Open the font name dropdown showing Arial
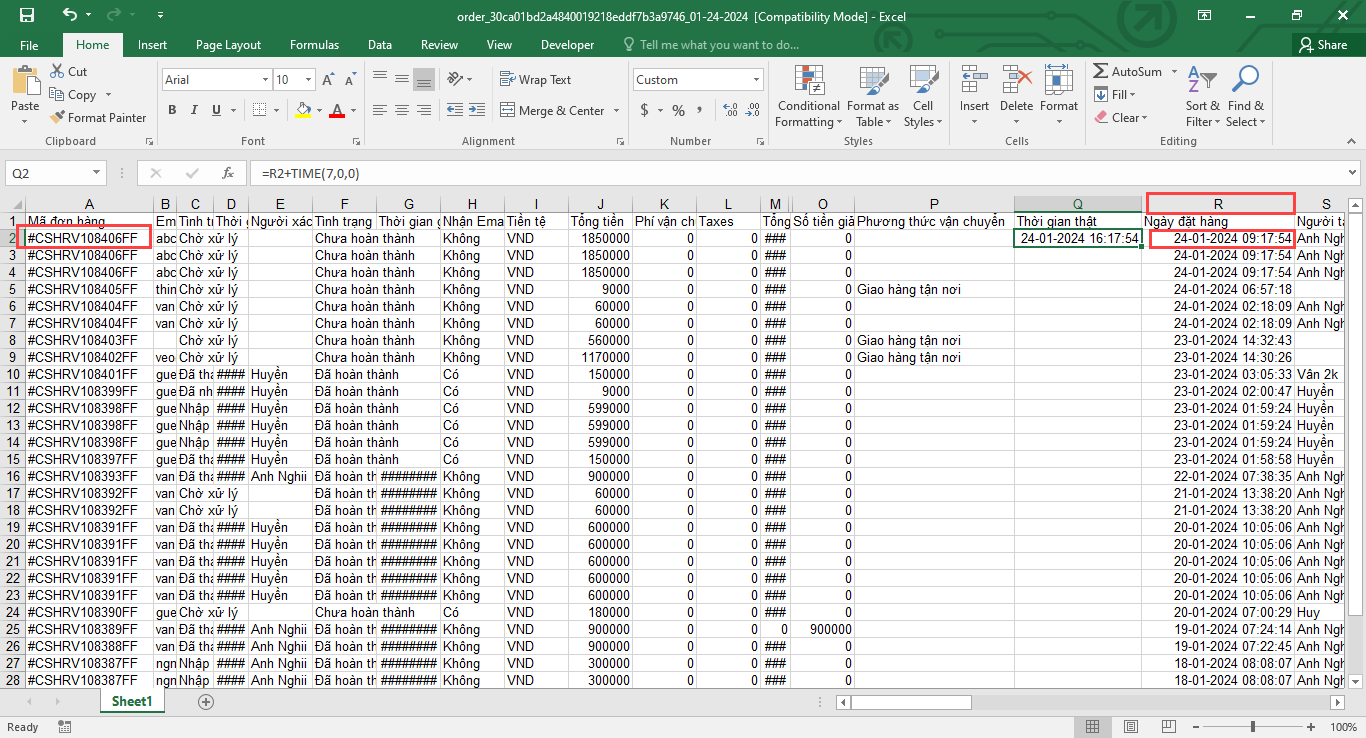Screen dimensions: 1366x738 tap(265, 80)
